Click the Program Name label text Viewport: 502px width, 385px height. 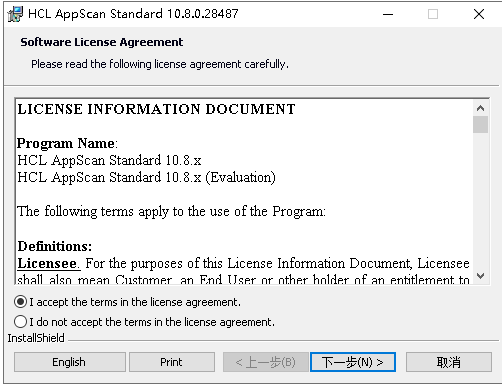pos(67,144)
